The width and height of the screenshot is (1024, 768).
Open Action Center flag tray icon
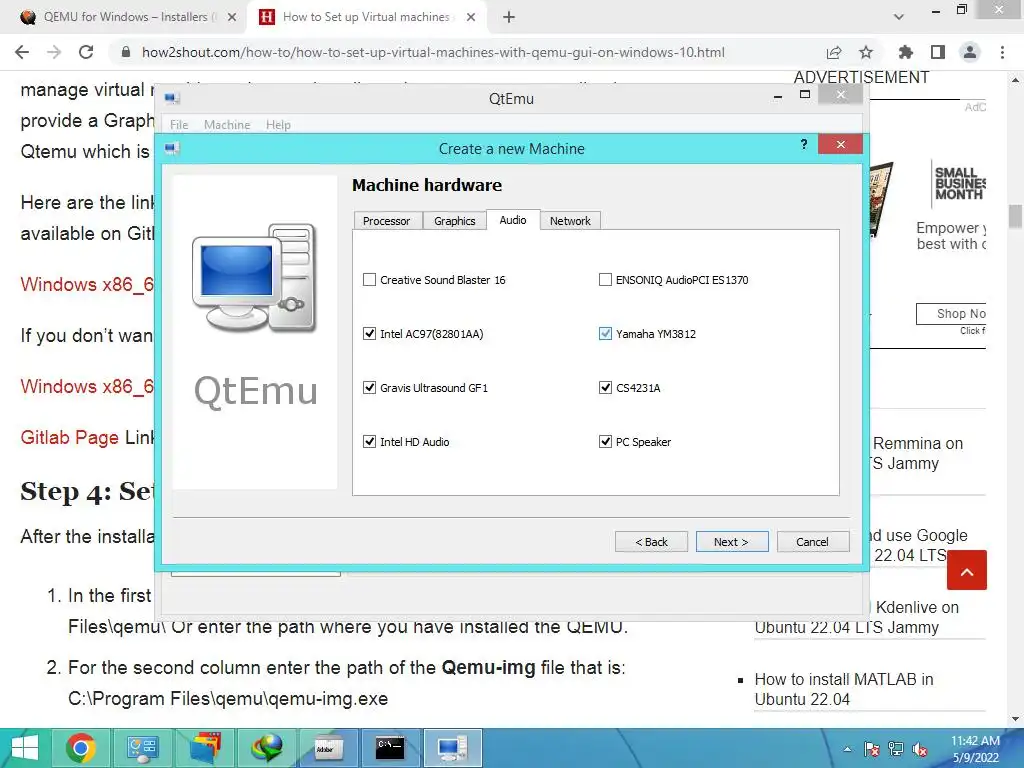pyautogui.click(x=872, y=749)
